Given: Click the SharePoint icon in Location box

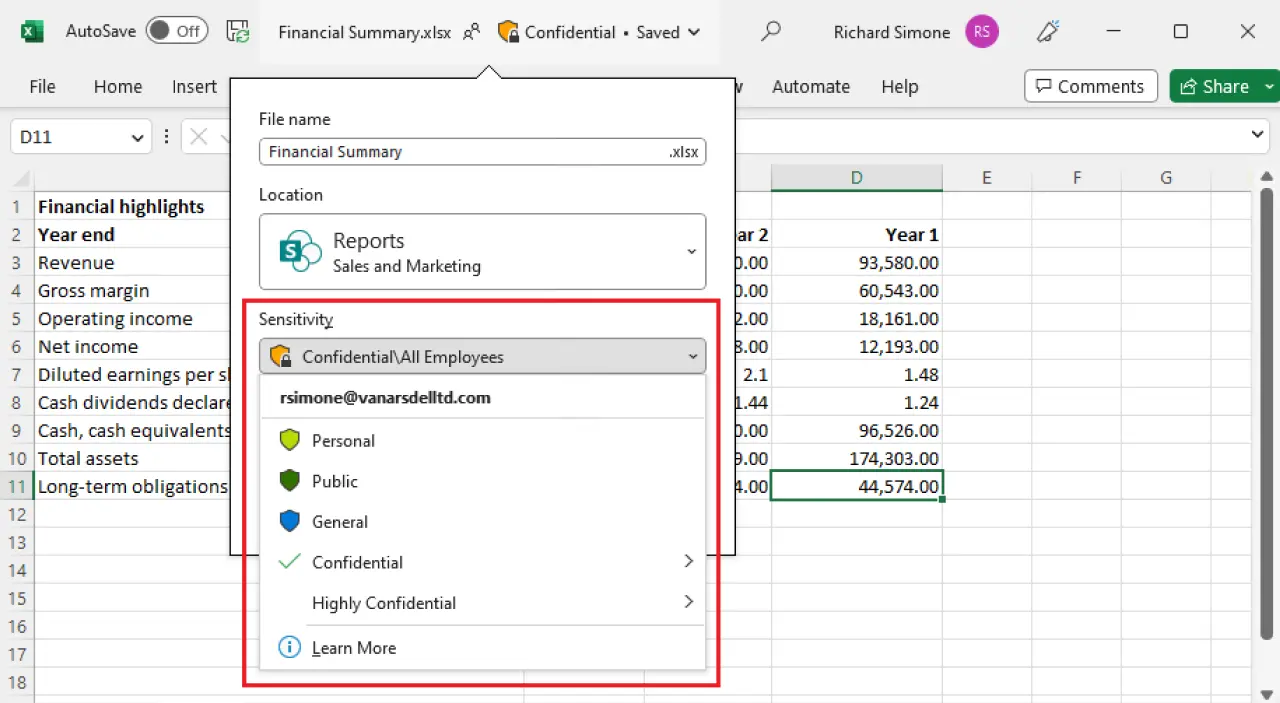Looking at the screenshot, I should 299,251.
